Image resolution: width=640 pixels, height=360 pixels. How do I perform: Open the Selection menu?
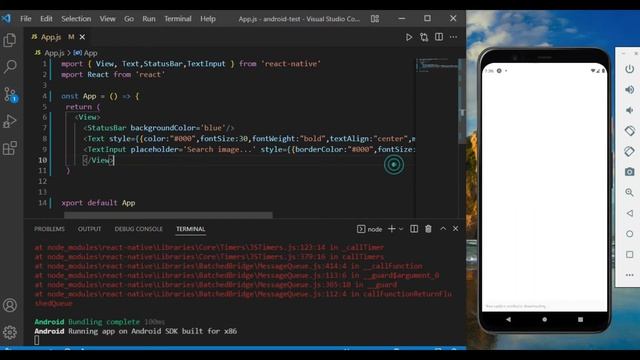coord(76,19)
